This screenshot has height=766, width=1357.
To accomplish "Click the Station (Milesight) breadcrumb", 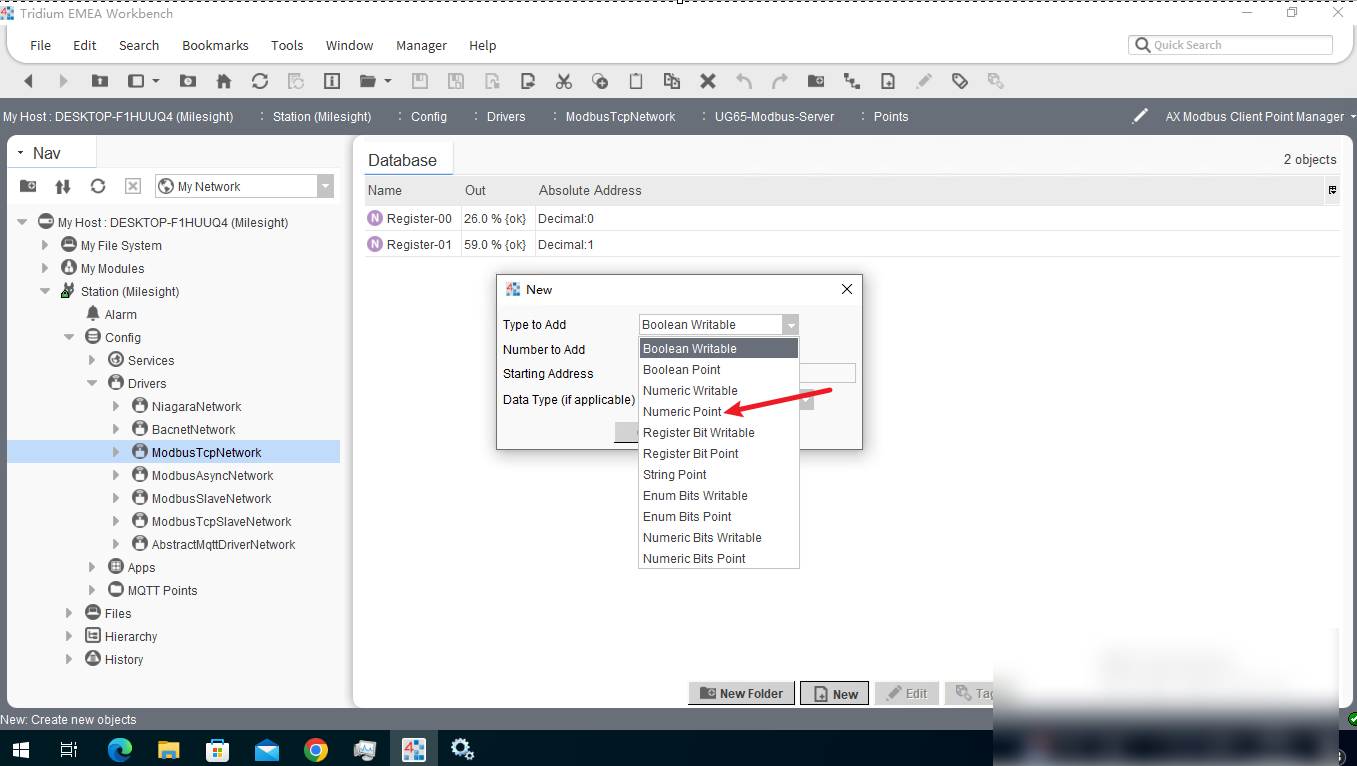I will pos(322,117).
